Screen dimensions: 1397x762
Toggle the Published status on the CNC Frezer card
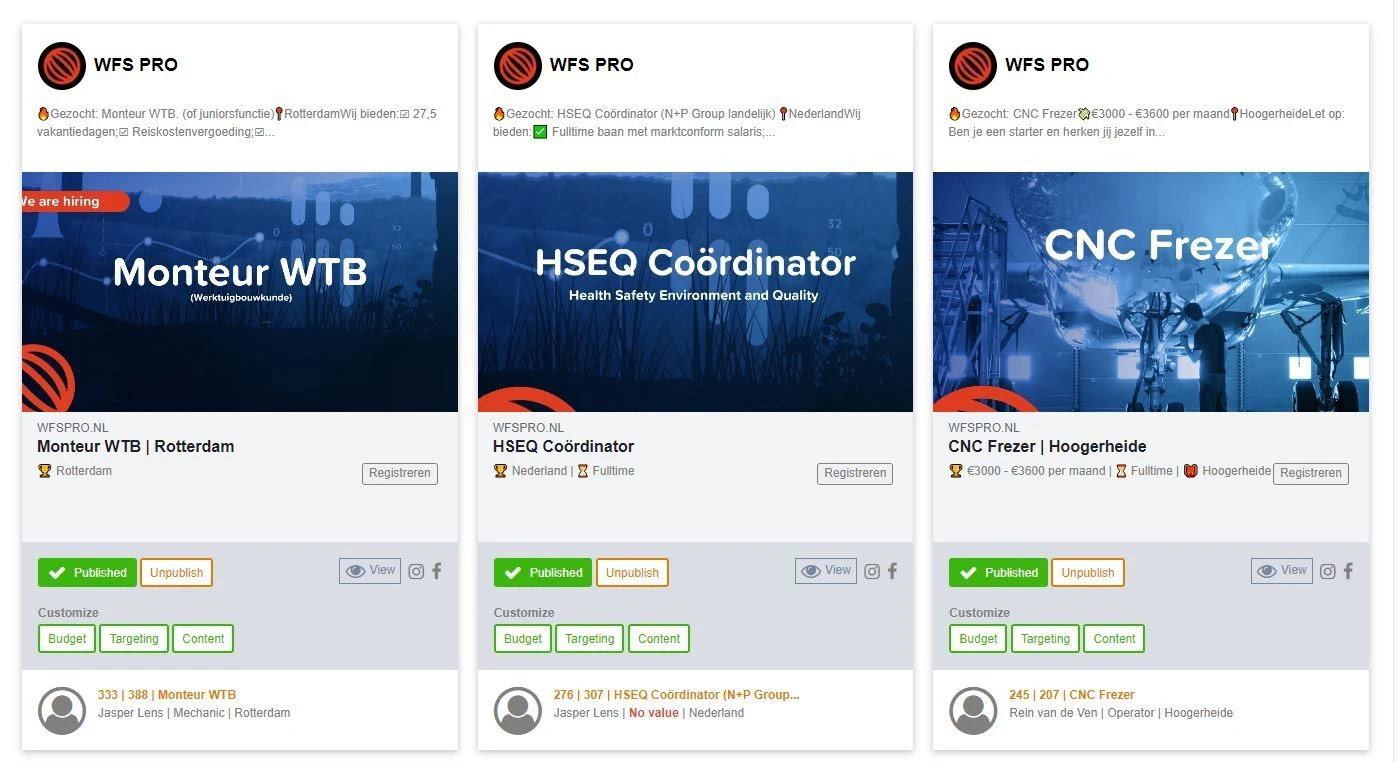point(998,573)
